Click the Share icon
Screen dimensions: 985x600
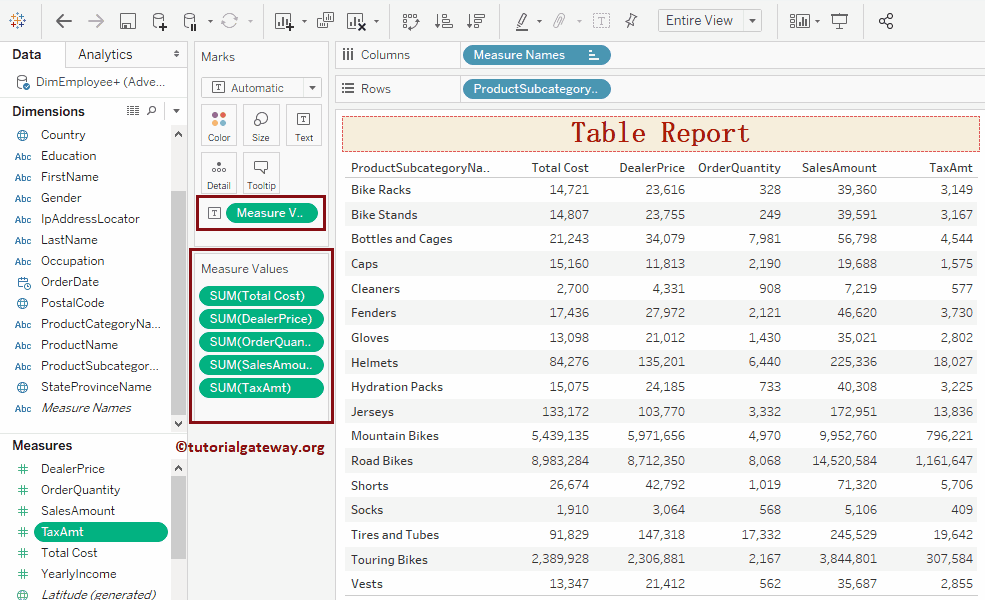pyautogui.click(x=885, y=21)
